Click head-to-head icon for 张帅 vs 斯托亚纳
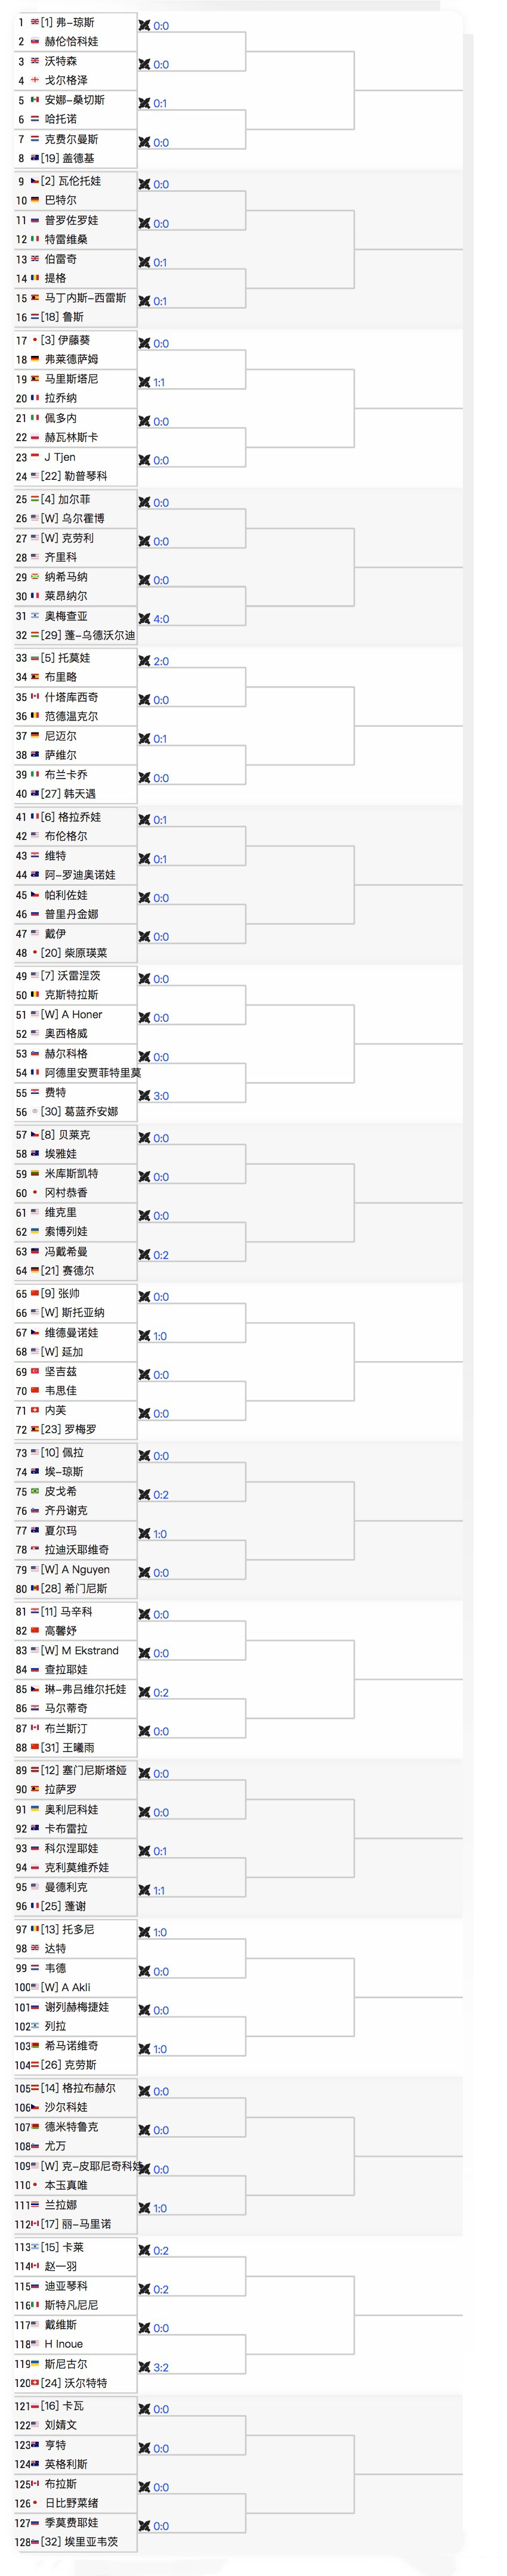The width and height of the screenshot is (507, 2576). [x=144, y=1297]
